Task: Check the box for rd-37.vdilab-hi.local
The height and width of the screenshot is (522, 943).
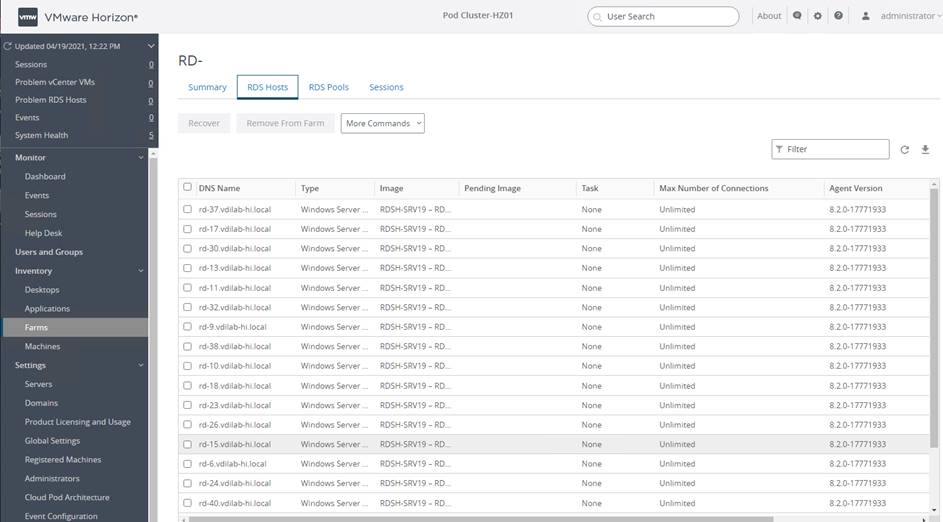Action: tap(187, 209)
